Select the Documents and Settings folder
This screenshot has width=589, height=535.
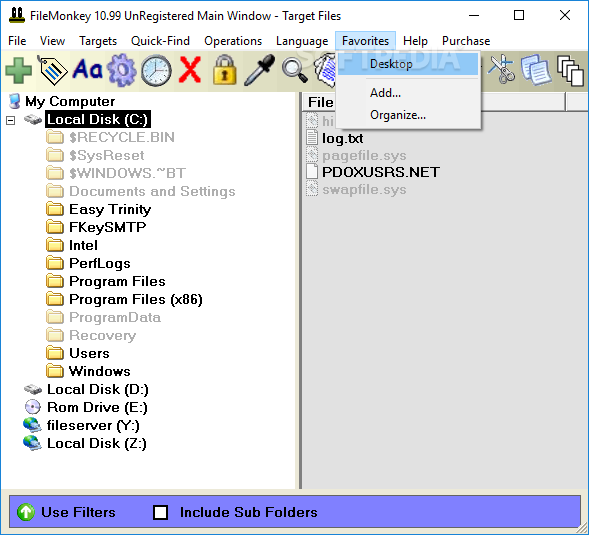(152, 191)
